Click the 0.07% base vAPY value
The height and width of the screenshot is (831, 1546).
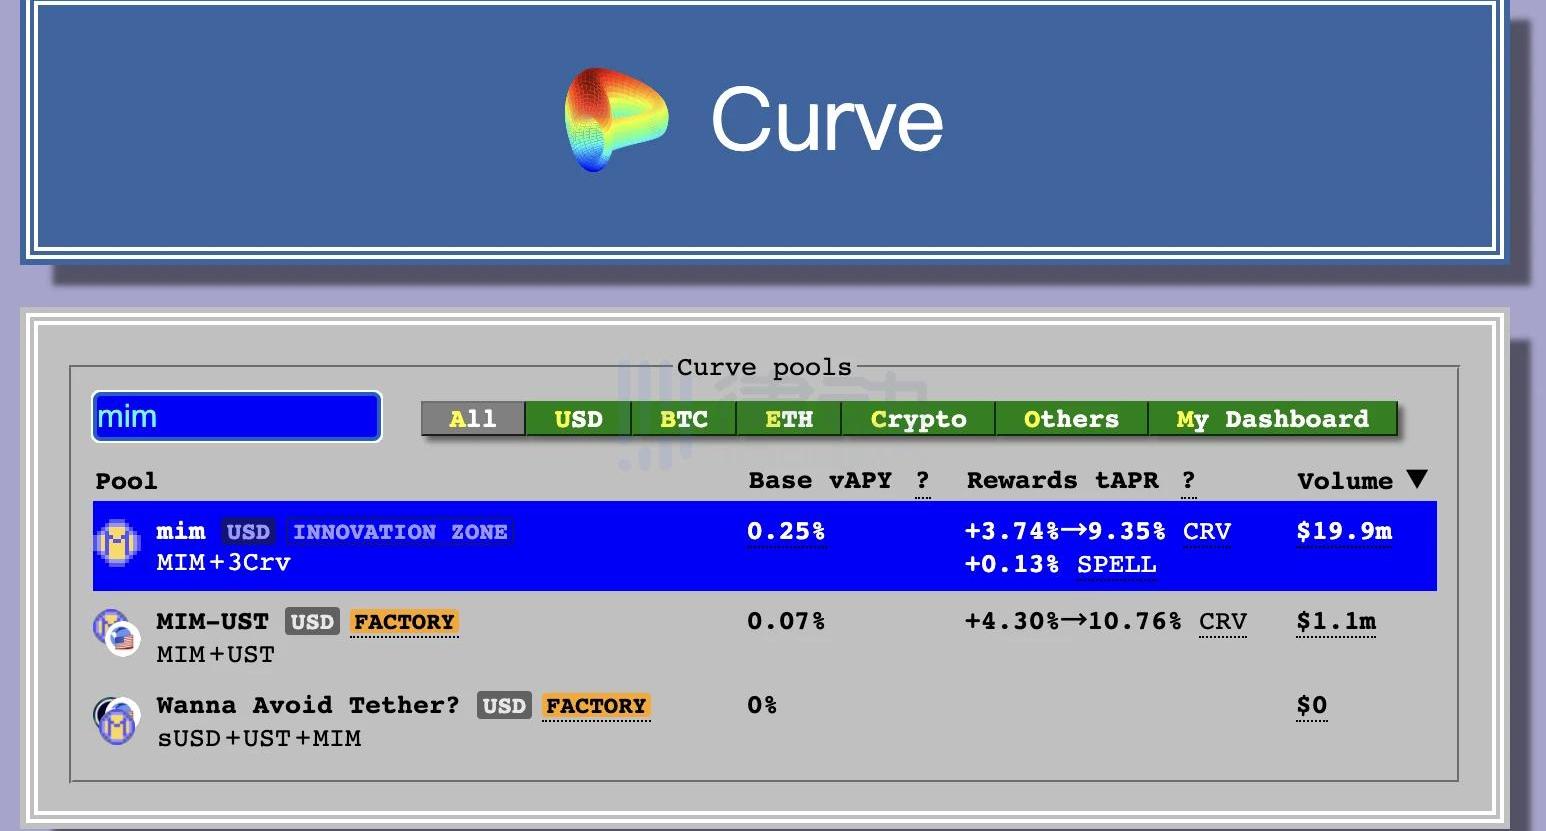tap(786, 621)
